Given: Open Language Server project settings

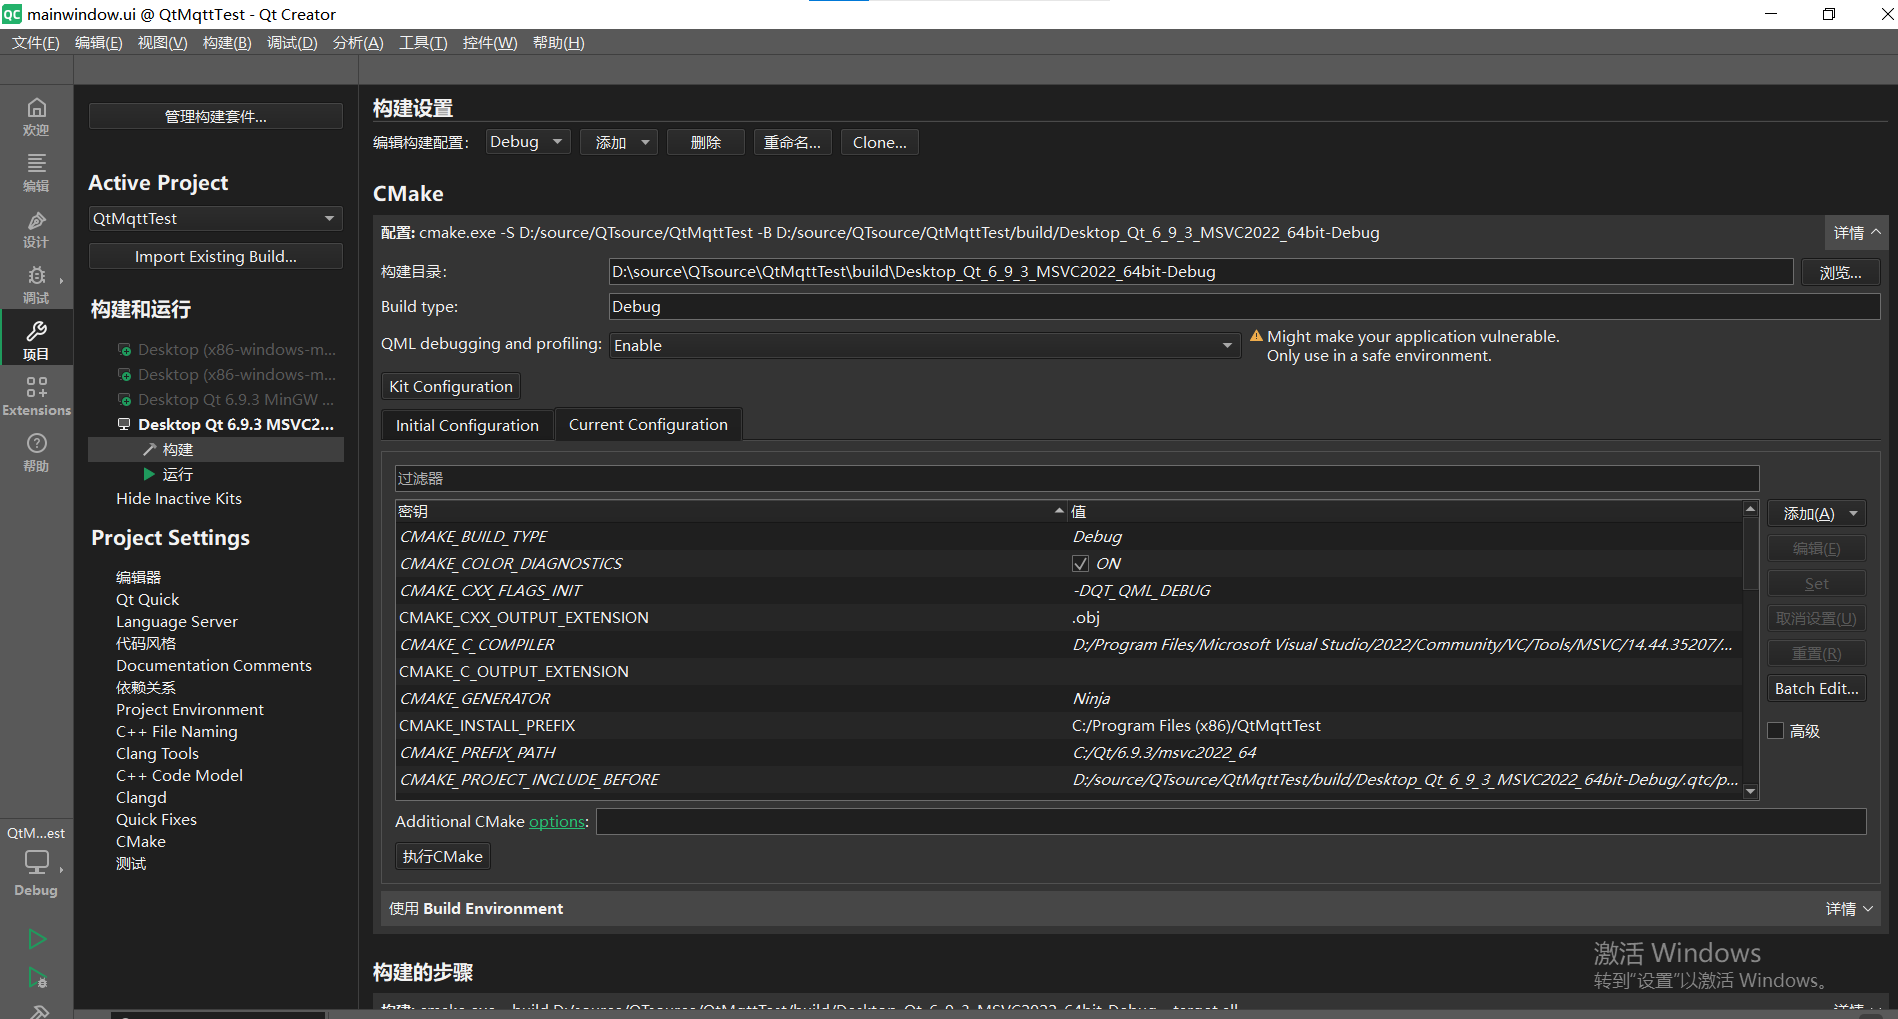Looking at the screenshot, I should click(x=177, y=621).
